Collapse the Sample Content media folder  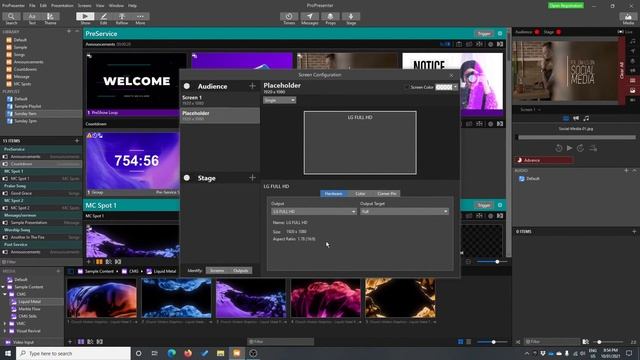[x=3, y=287]
